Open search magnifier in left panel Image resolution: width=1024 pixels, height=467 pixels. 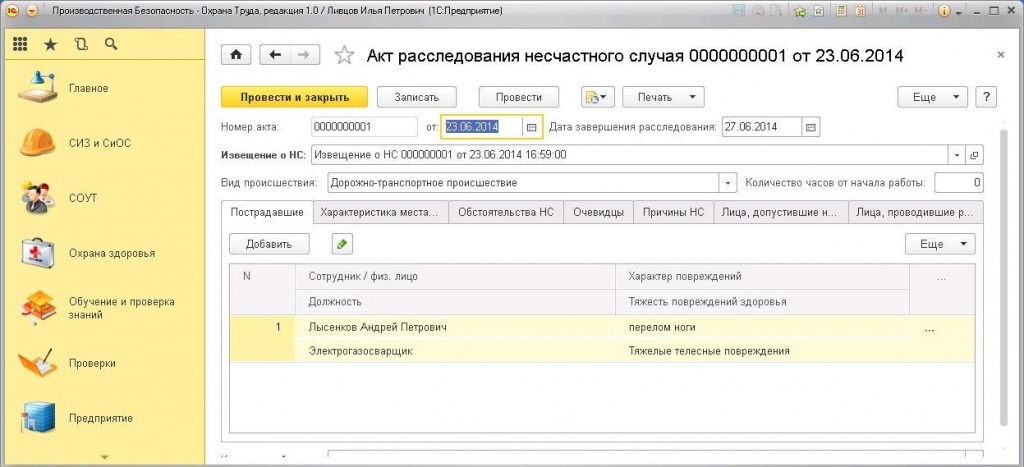111,44
